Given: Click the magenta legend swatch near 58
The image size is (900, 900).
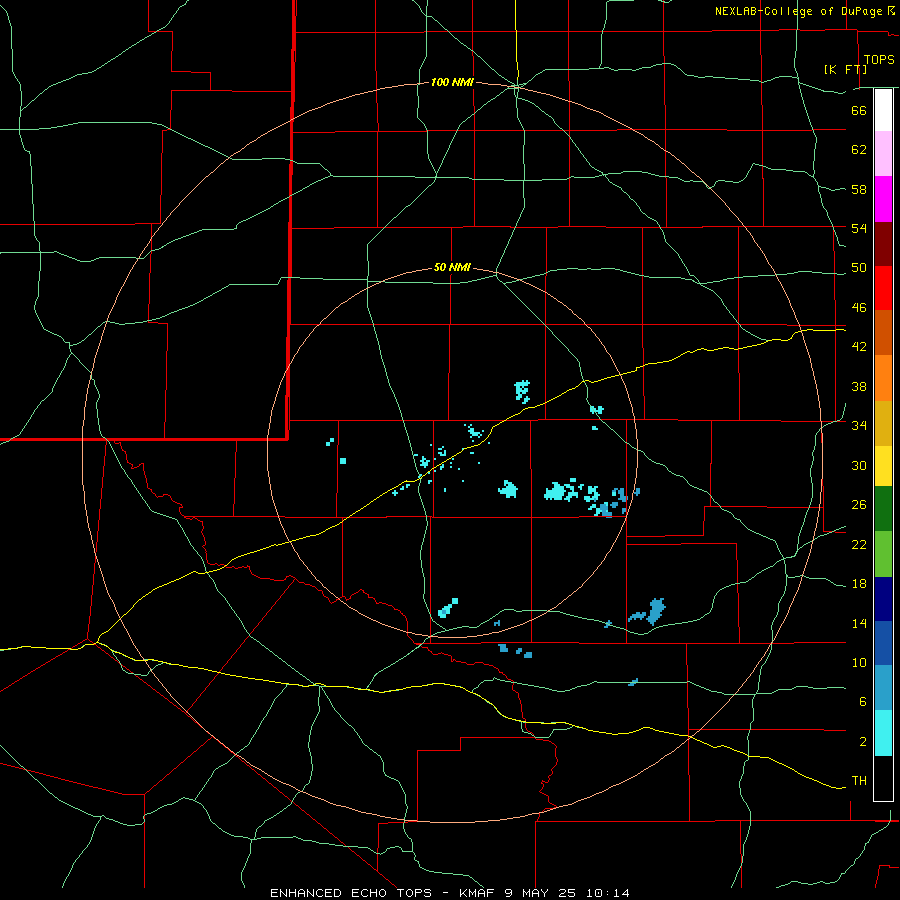Looking at the screenshot, I should click(883, 199).
